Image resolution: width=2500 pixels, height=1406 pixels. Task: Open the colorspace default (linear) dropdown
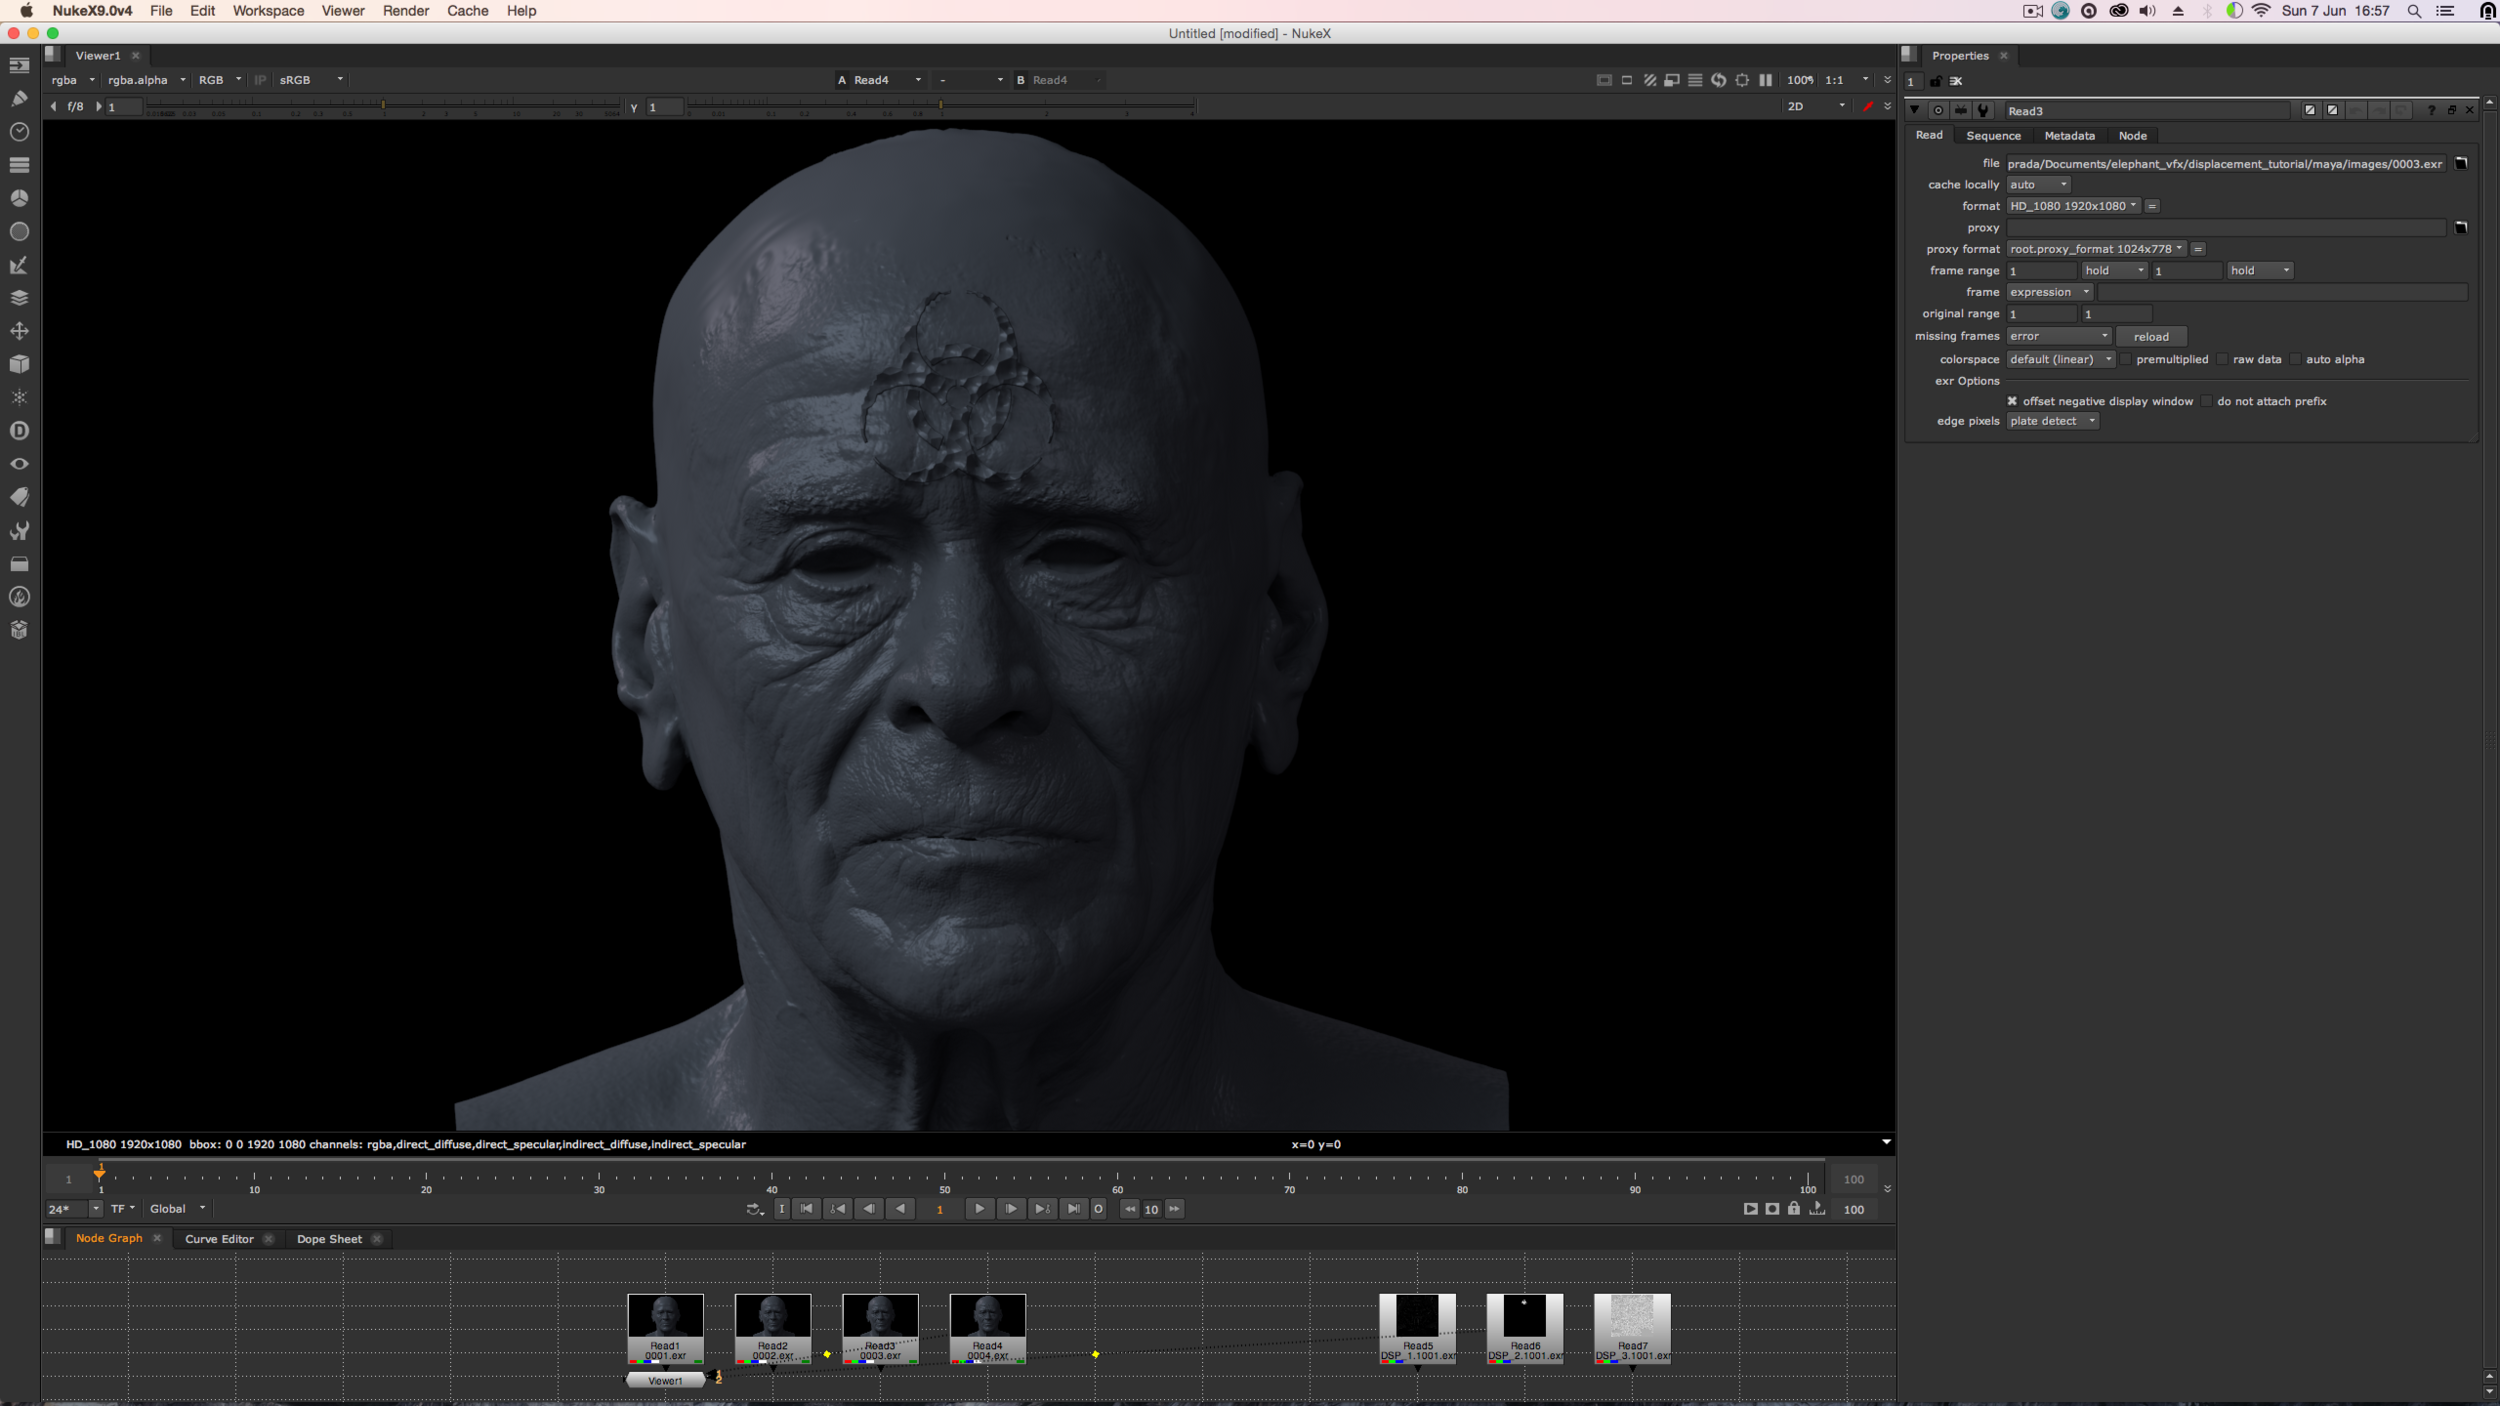tap(2060, 359)
